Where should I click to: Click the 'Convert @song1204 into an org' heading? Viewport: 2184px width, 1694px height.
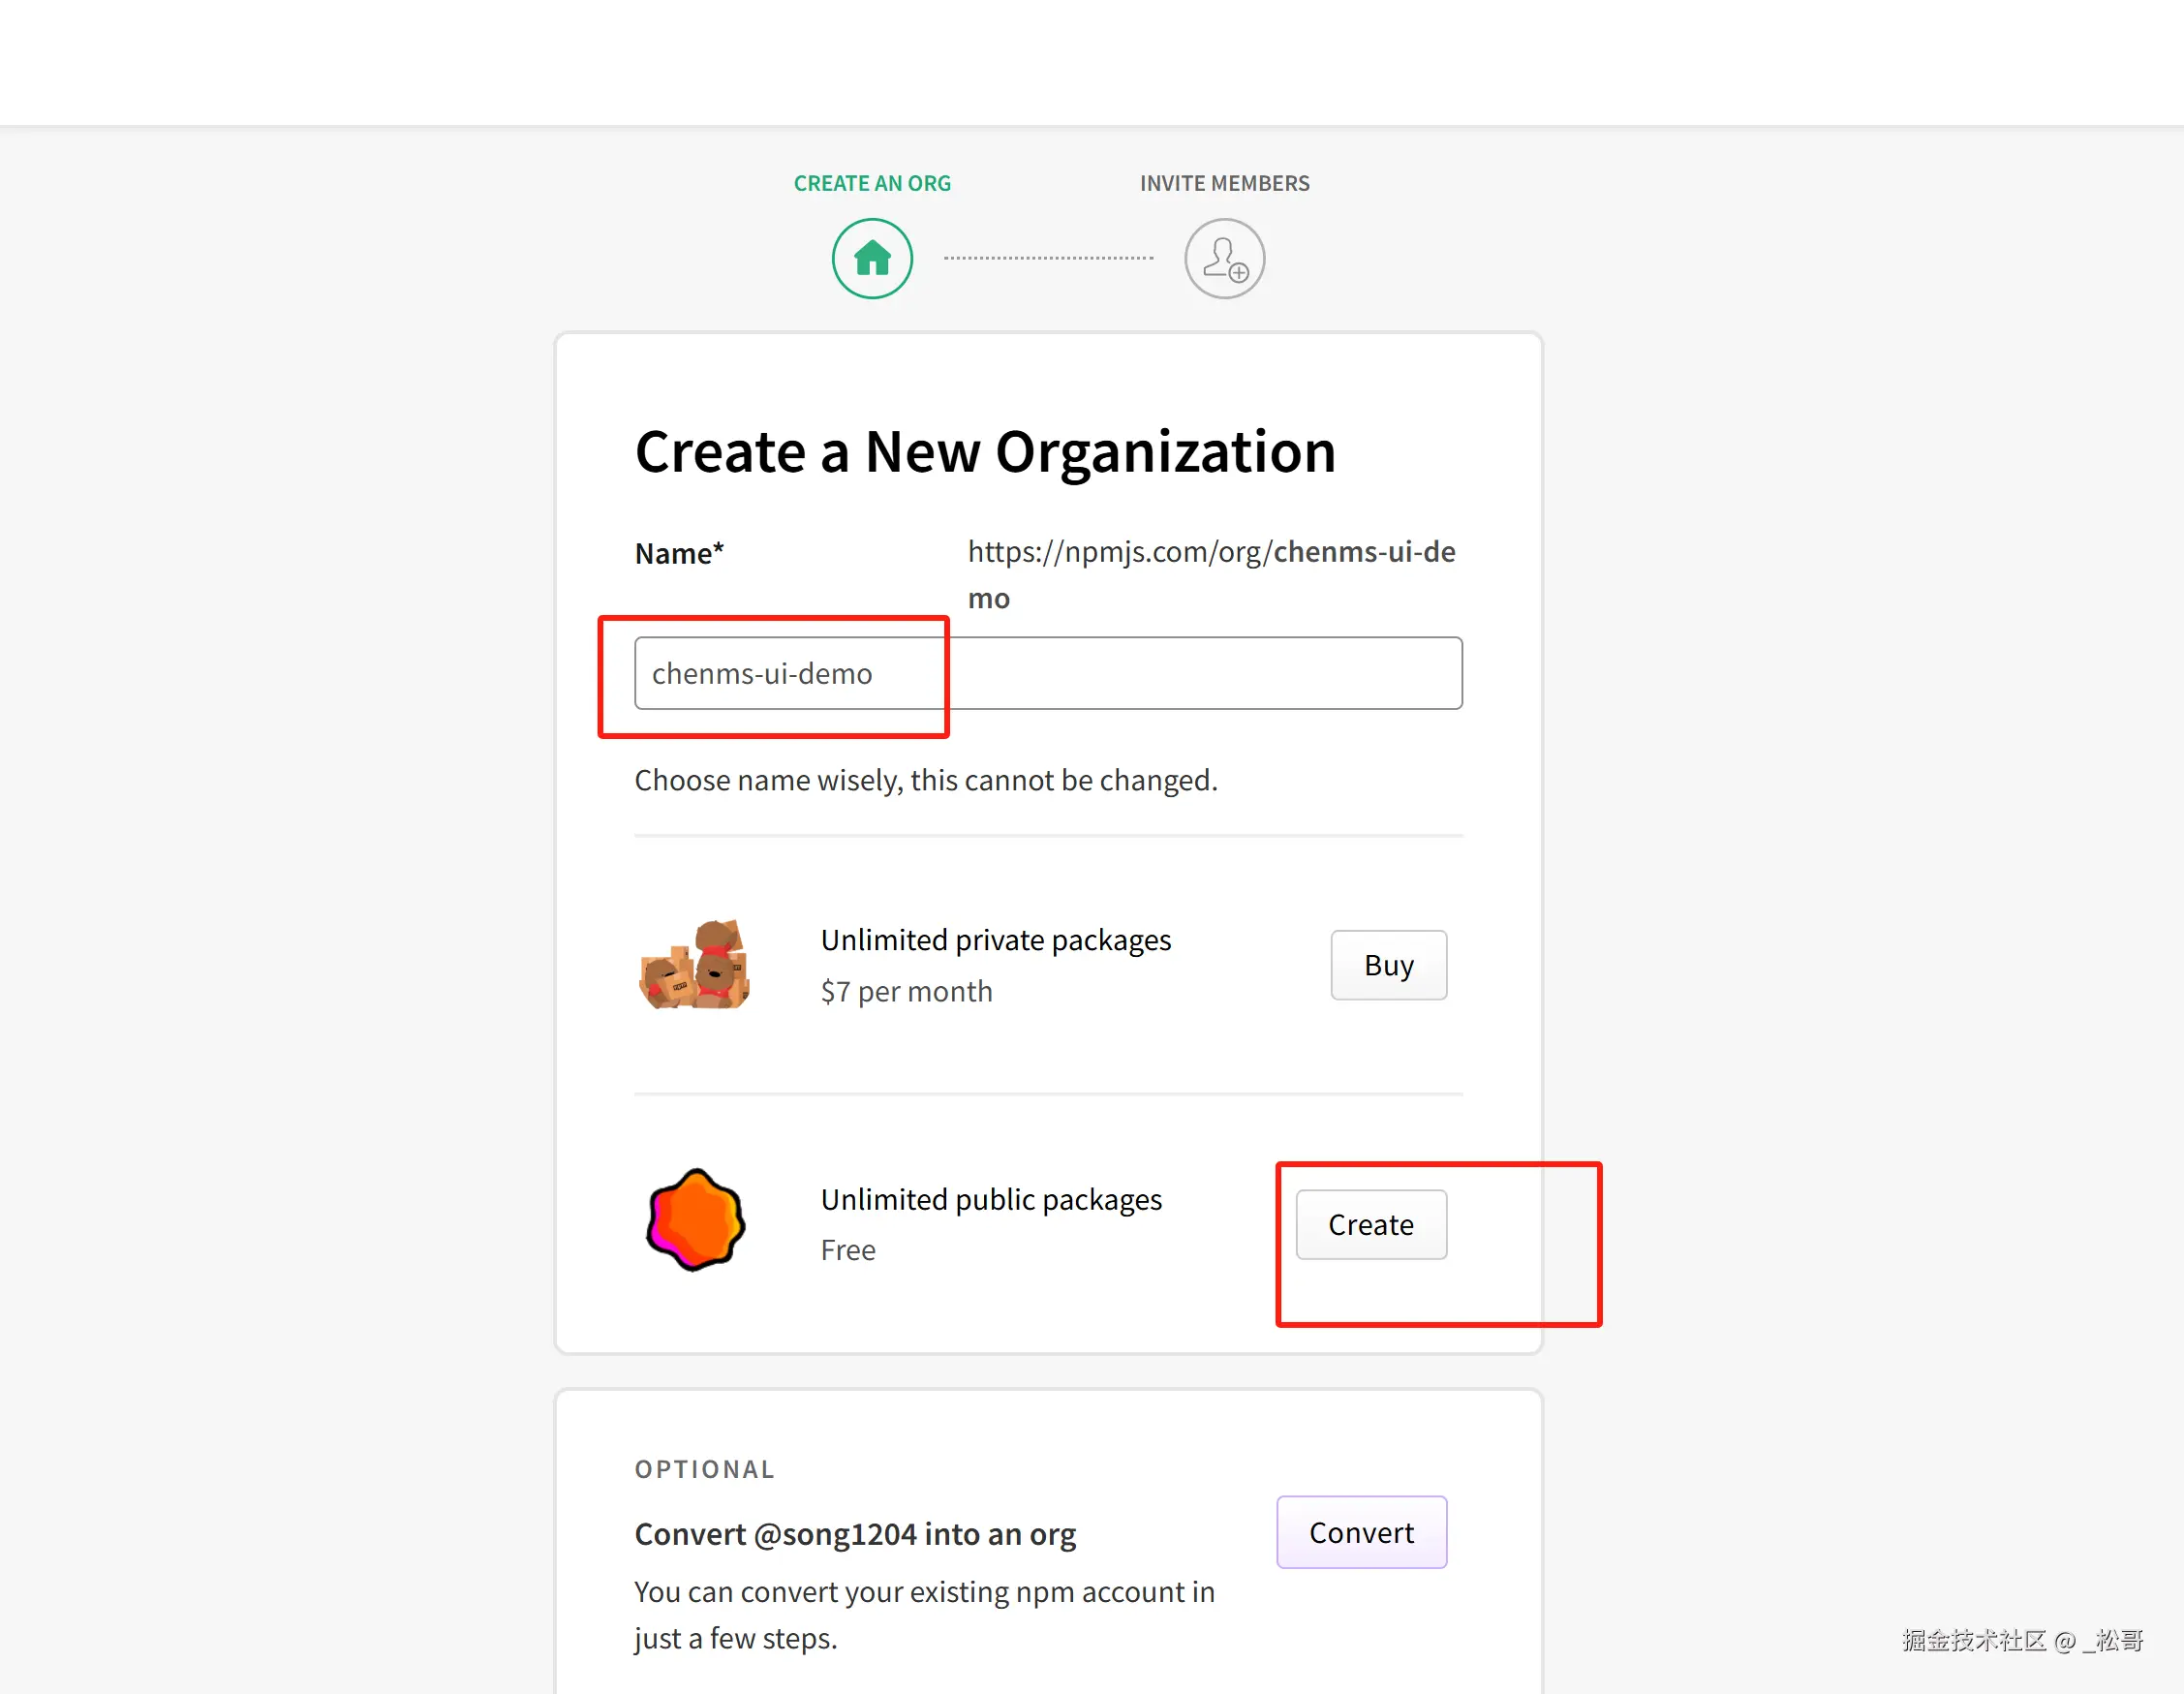point(855,1533)
